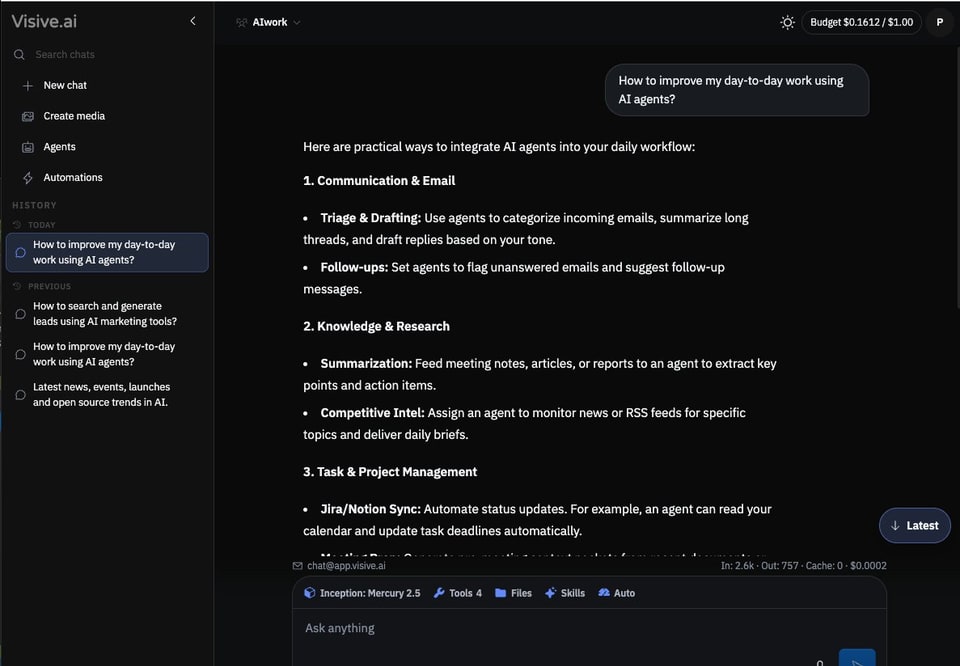Click the Competitive Intel bullet text
Image resolution: width=960 pixels, height=666 pixels.
click(525, 424)
